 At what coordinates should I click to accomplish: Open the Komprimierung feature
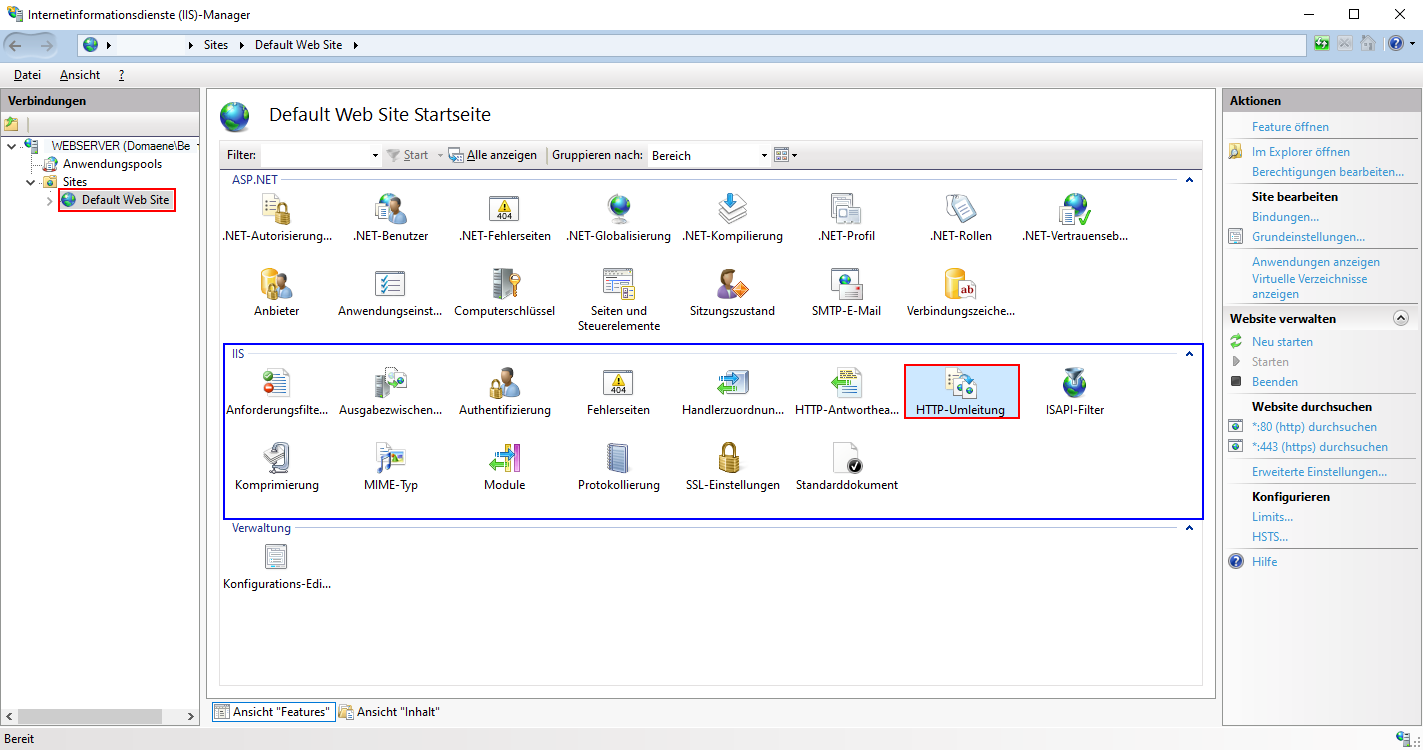click(x=276, y=467)
